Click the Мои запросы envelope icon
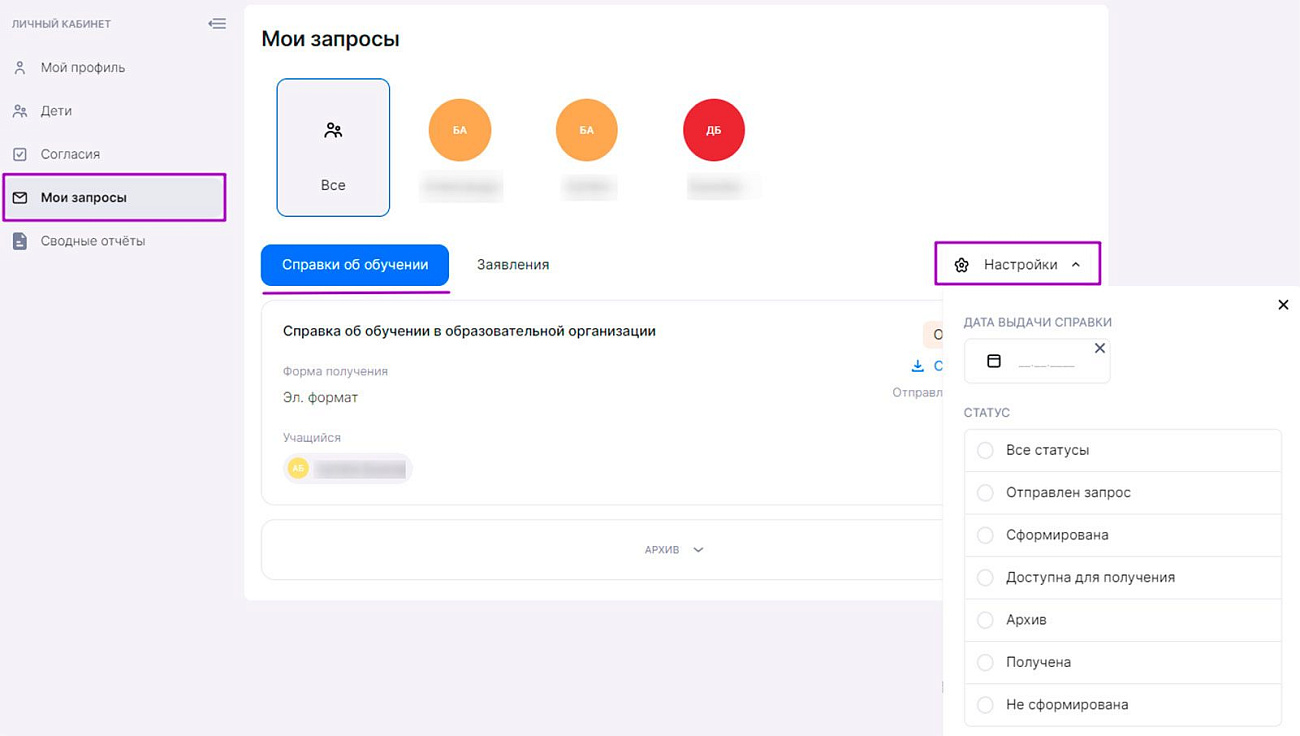 coord(20,198)
